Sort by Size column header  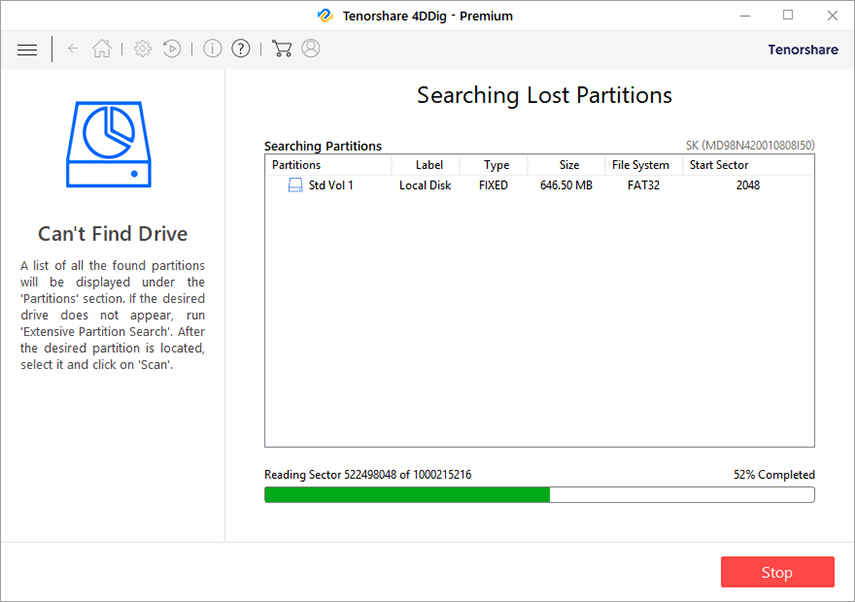(x=567, y=165)
